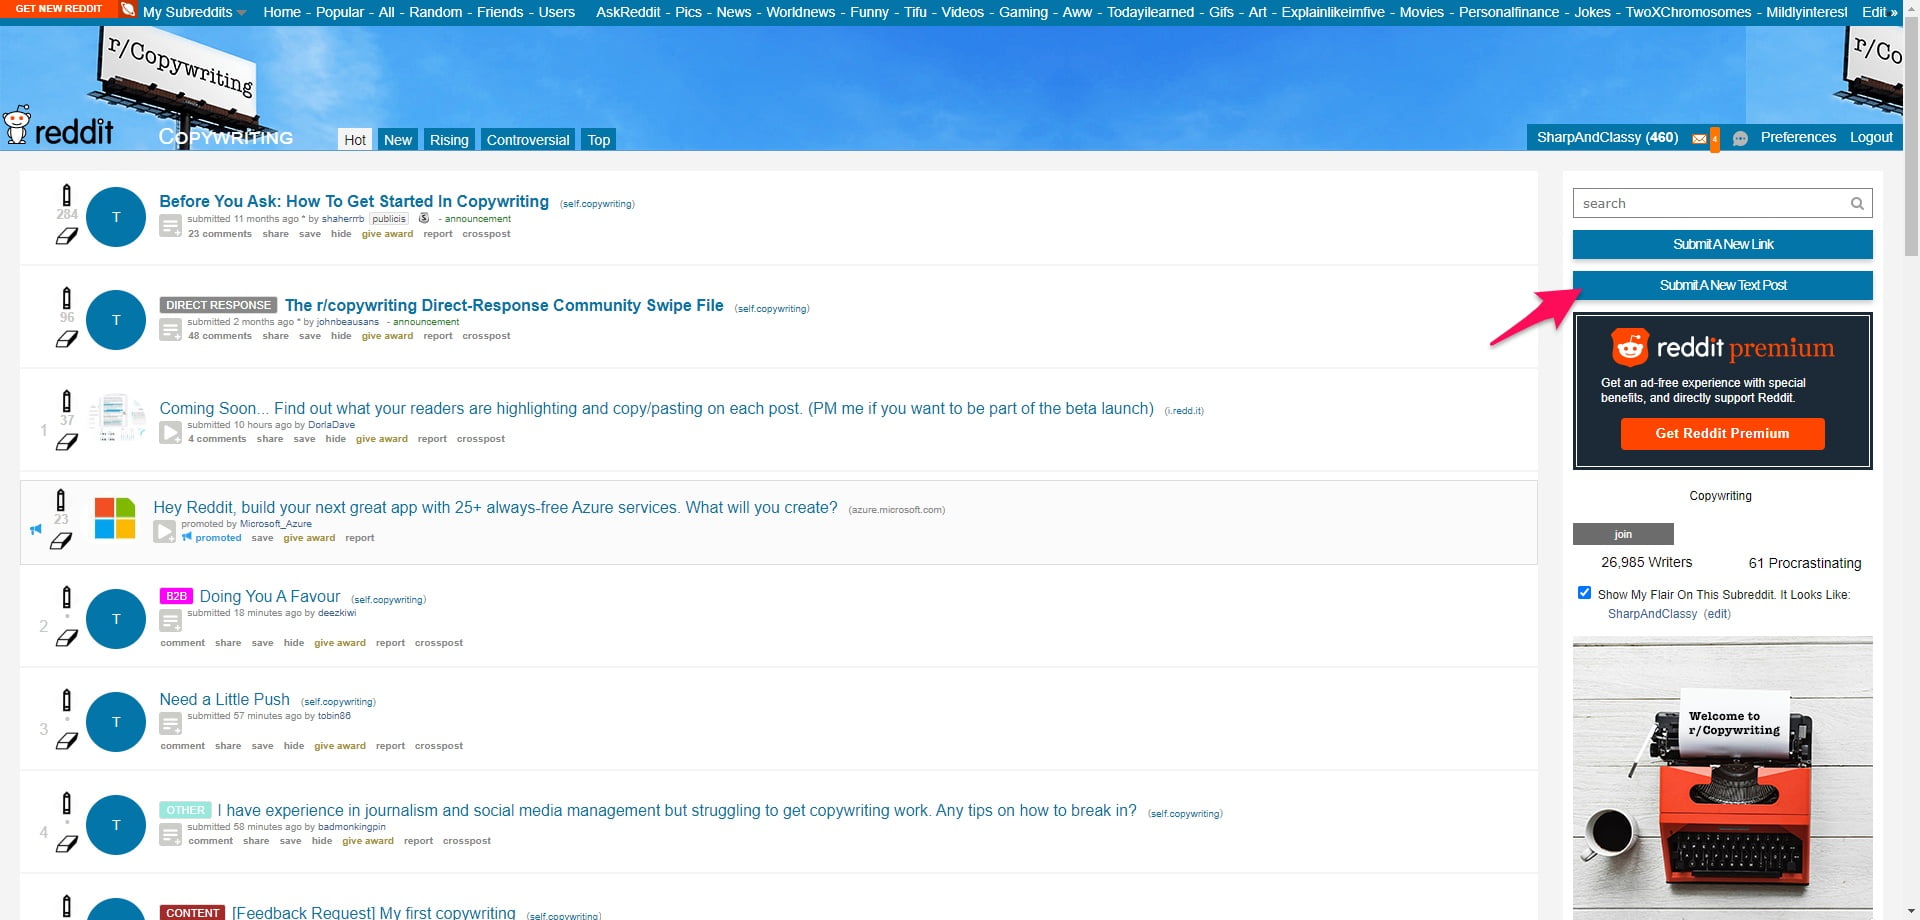Viewport: 1920px width, 920px height.
Task: Switch to the Controversial tab
Action: coord(528,140)
